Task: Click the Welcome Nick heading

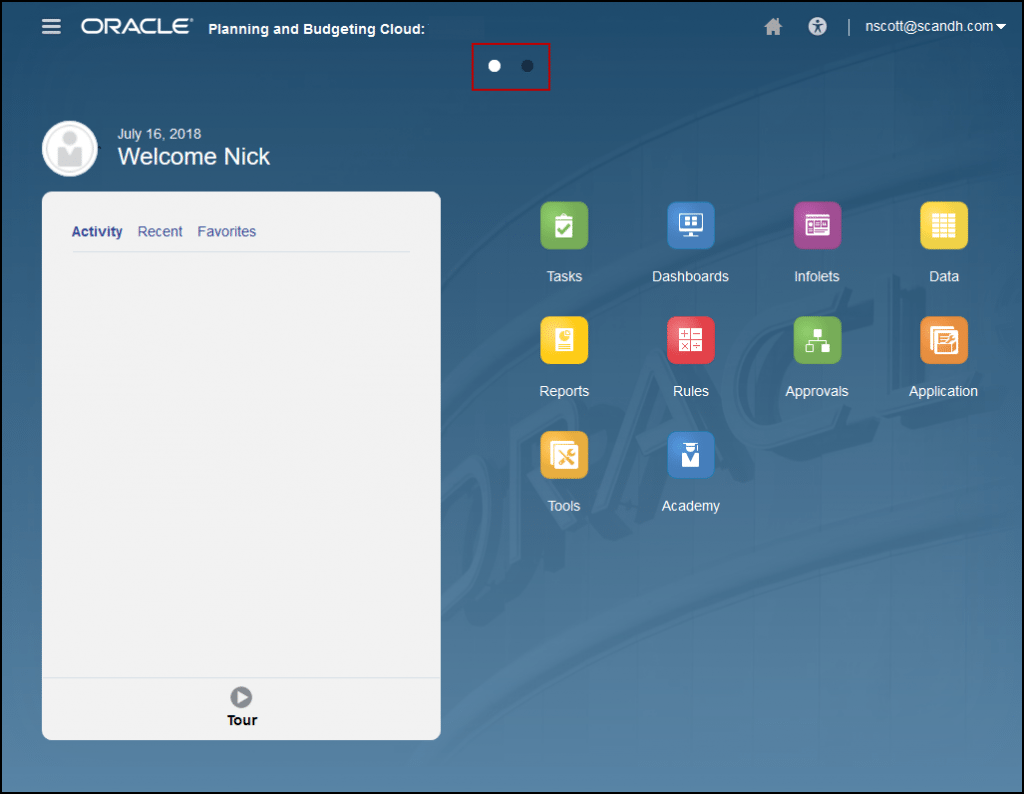Action: (193, 157)
